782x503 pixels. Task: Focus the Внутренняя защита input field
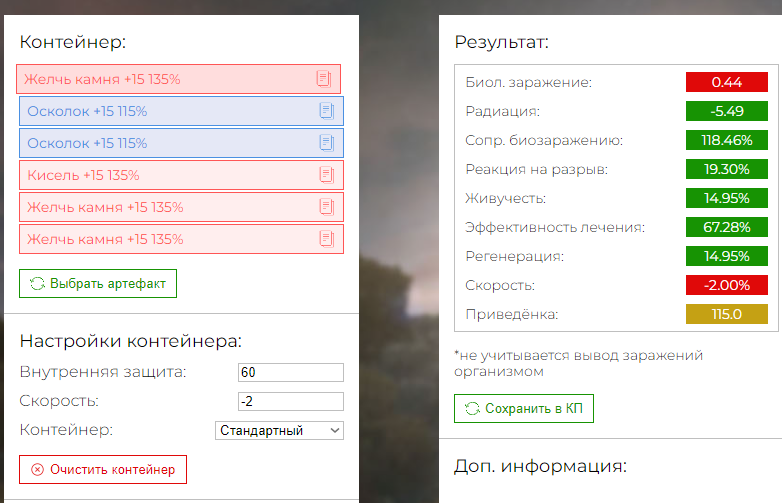(x=291, y=372)
